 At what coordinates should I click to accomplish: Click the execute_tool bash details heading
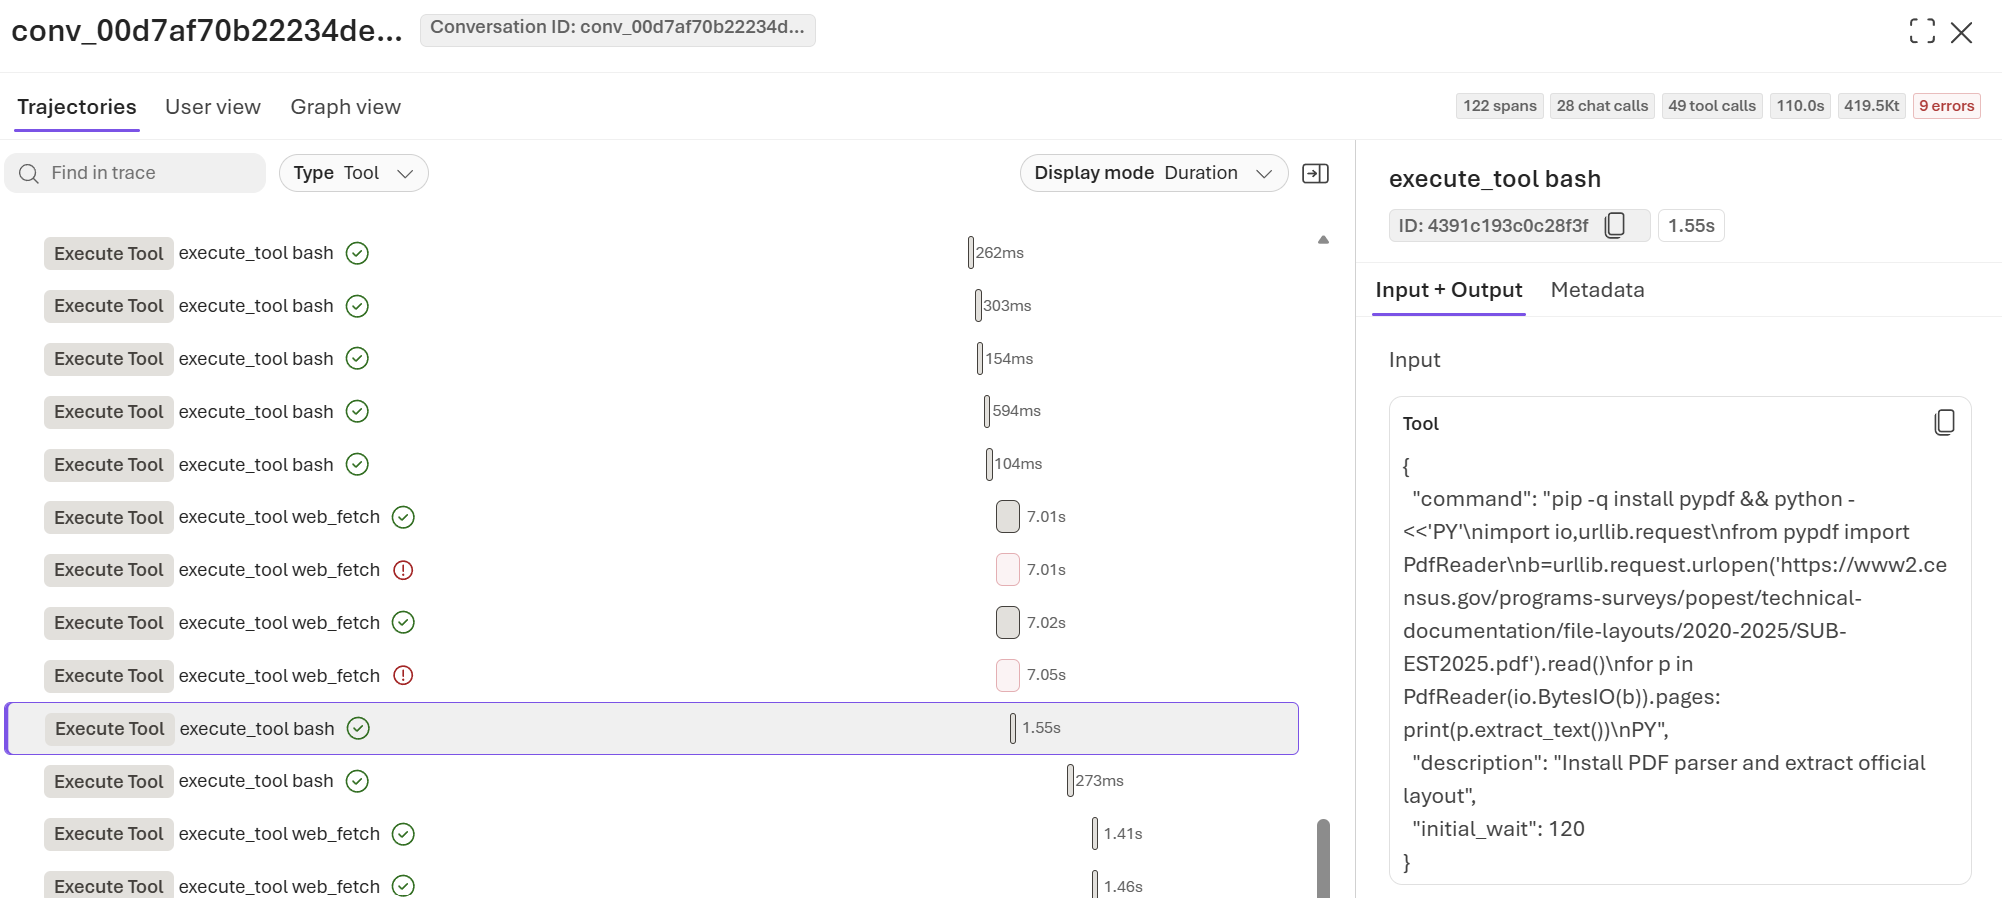point(1494,179)
